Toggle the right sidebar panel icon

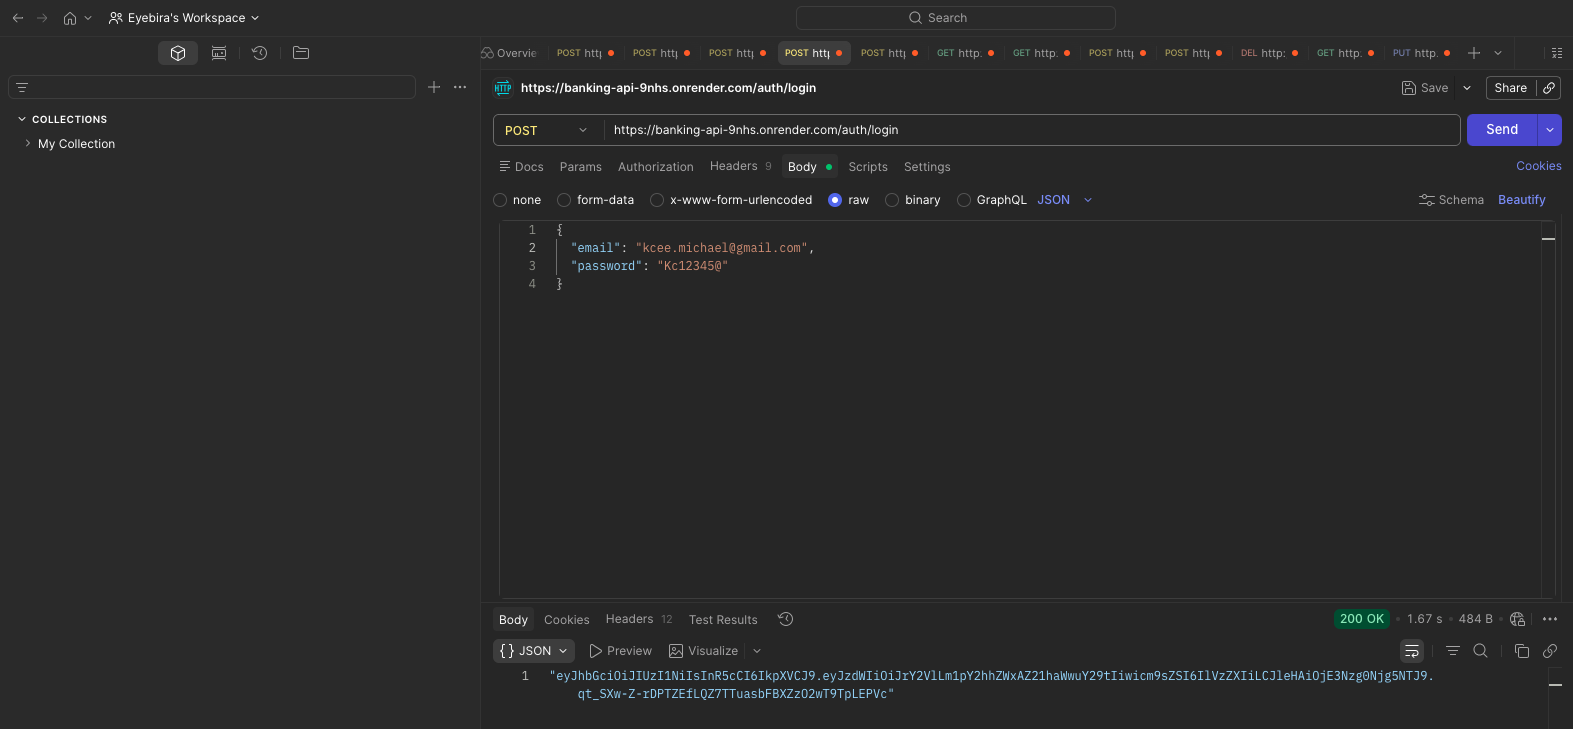pos(1557,53)
